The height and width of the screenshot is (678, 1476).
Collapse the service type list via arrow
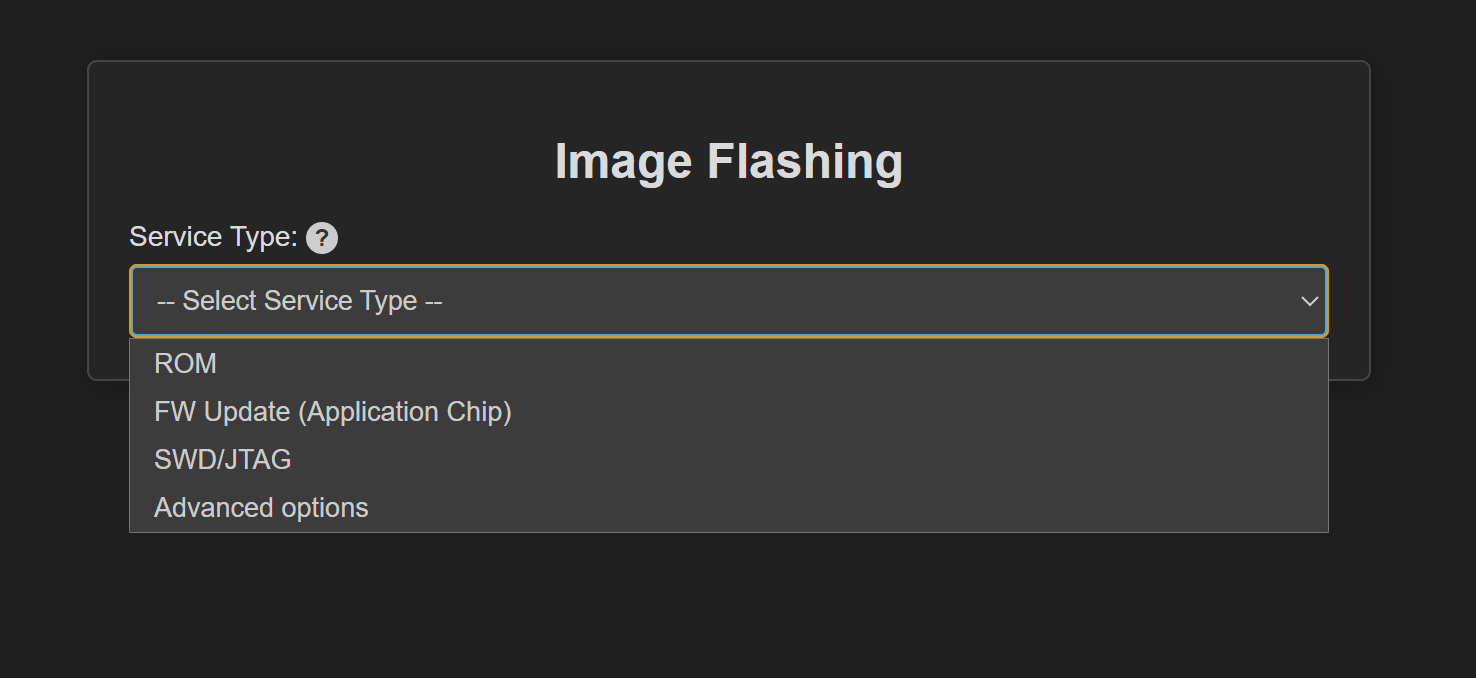click(x=1308, y=301)
